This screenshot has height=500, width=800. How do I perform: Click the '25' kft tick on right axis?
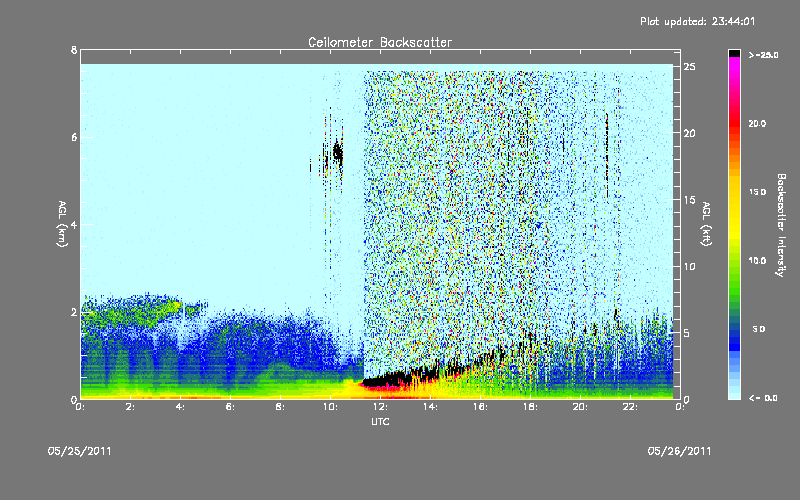point(689,67)
